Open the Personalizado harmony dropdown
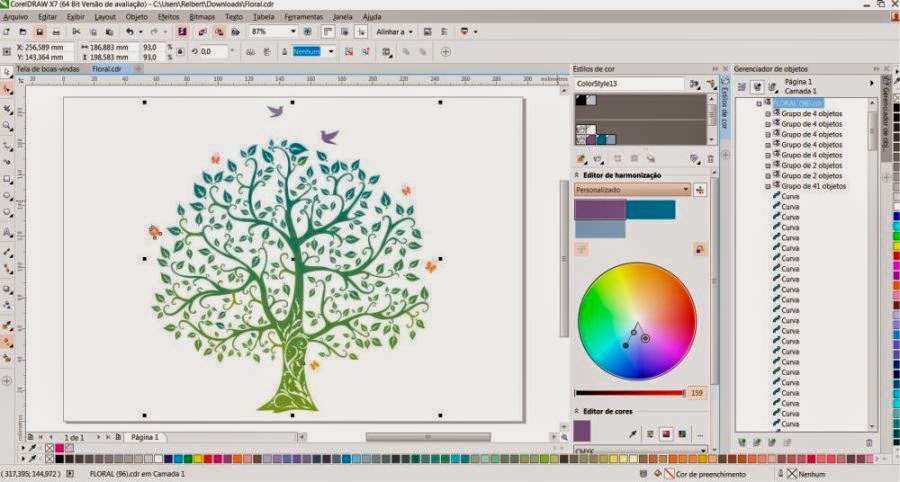The width and height of the screenshot is (900, 482). pyautogui.click(x=686, y=190)
